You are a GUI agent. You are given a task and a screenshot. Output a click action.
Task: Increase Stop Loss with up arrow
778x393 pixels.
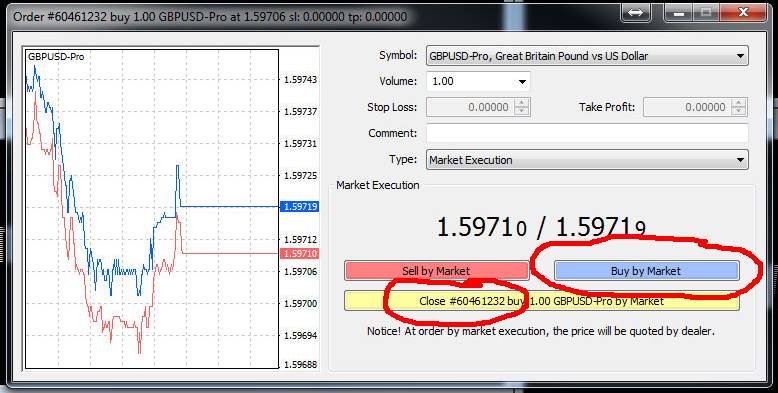pyautogui.click(x=521, y=103)
